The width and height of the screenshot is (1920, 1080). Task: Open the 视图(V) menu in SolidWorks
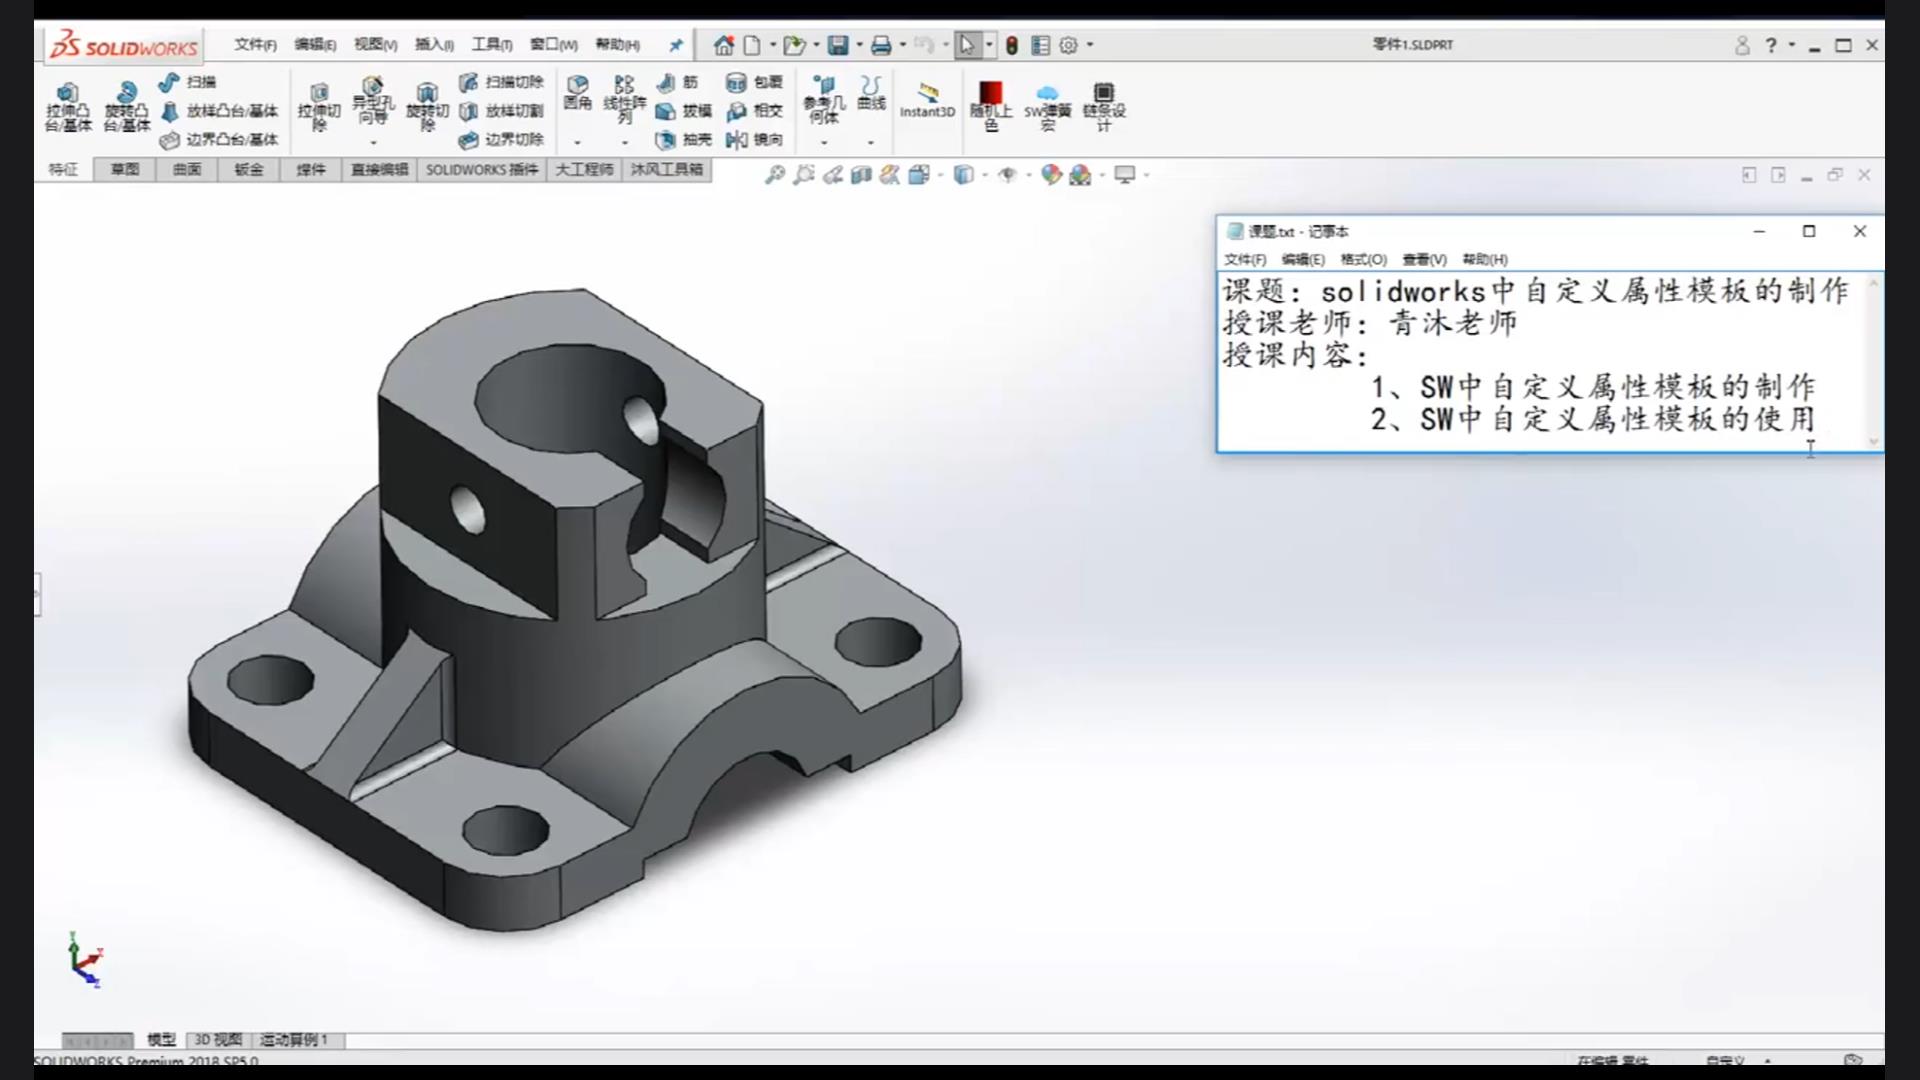(375, 45)
